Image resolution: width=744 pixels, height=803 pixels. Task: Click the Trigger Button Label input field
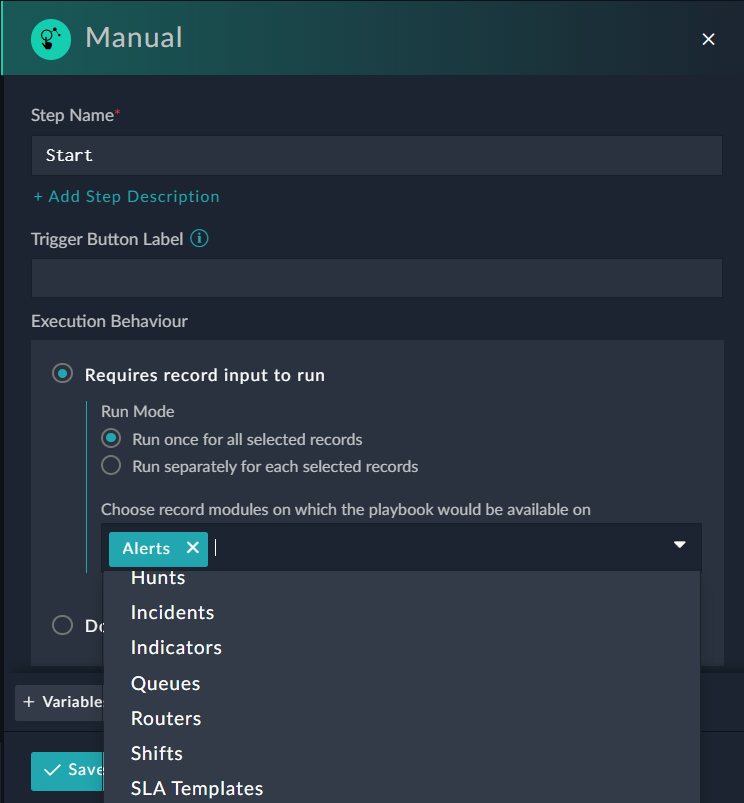(x=377, y=278)
